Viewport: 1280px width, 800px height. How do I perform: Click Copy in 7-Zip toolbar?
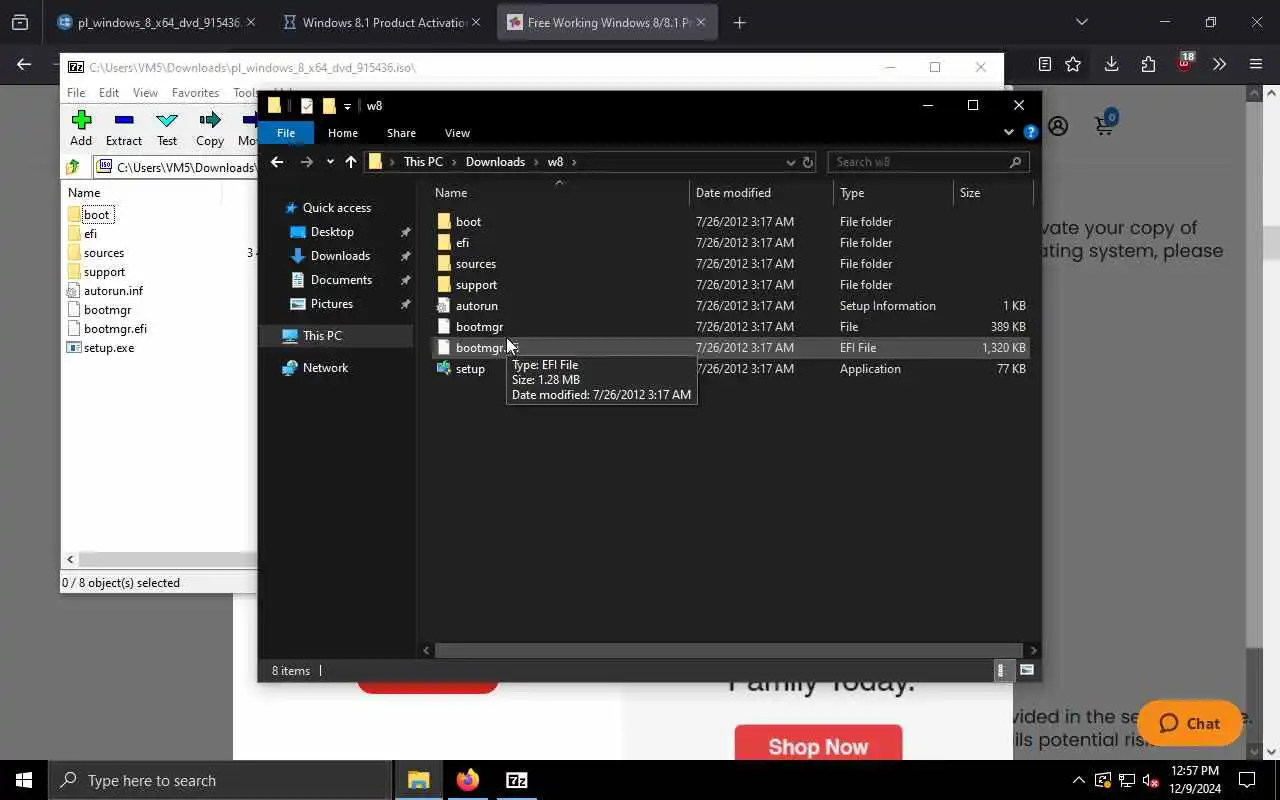(x=210, y=129)
